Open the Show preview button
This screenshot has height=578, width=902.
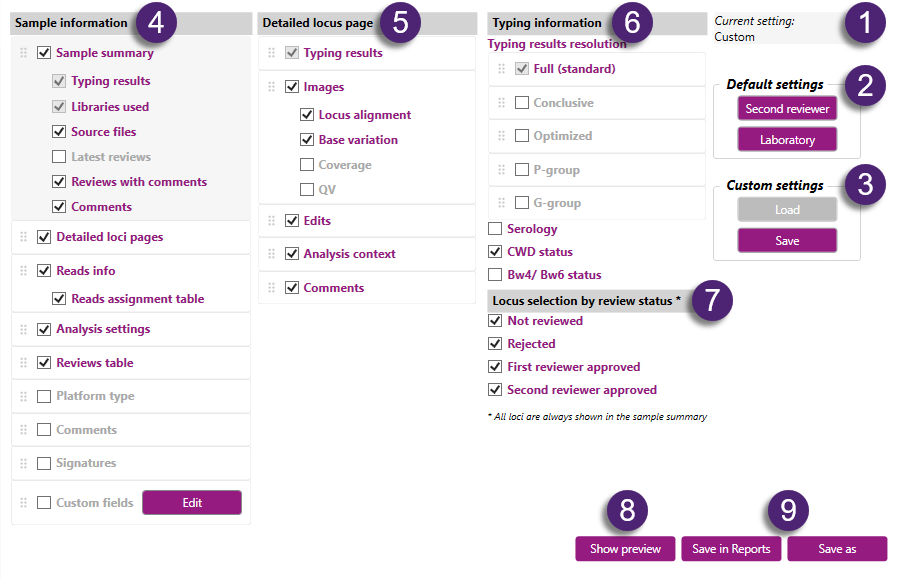[x=625, y=549]
